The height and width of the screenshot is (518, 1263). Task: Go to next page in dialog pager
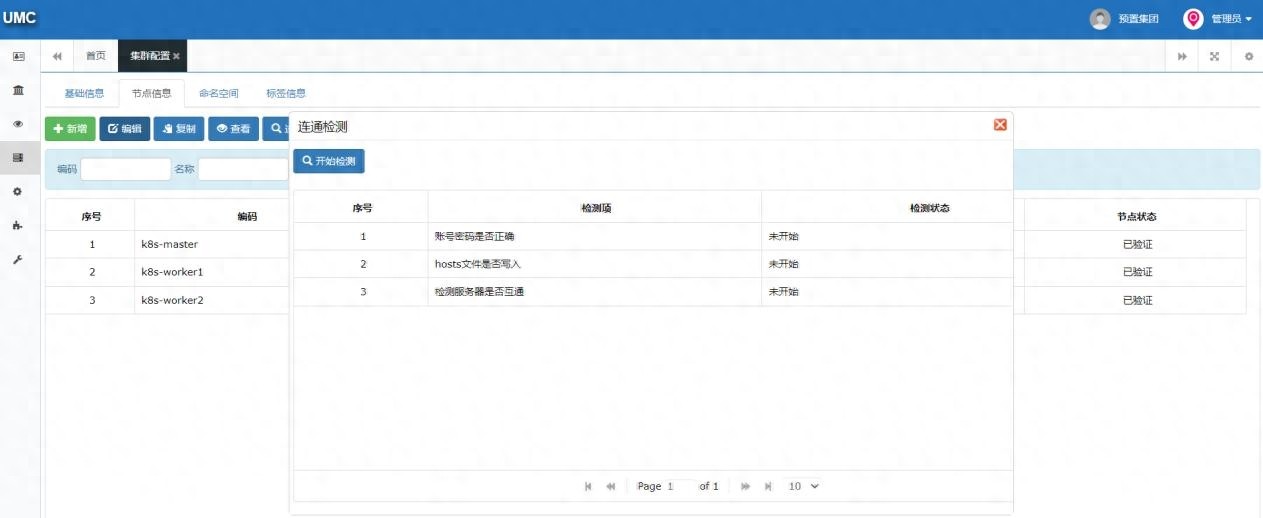(x=746, y=486)
